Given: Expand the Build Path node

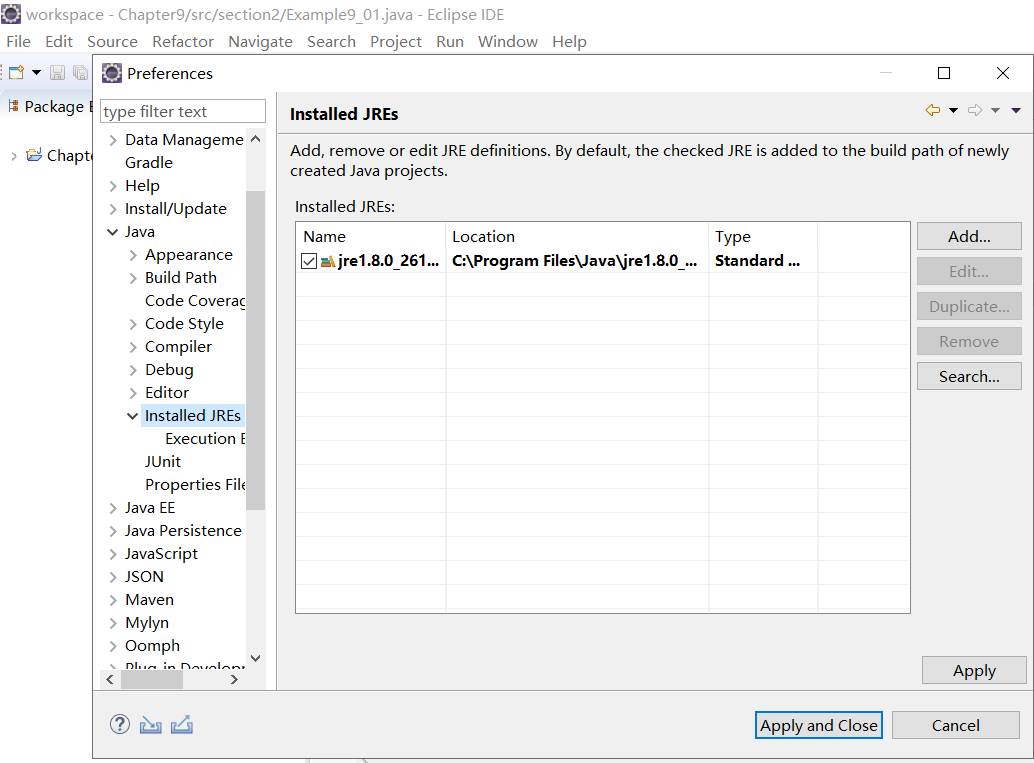Looking at the screenshot, I should (133, 278).
